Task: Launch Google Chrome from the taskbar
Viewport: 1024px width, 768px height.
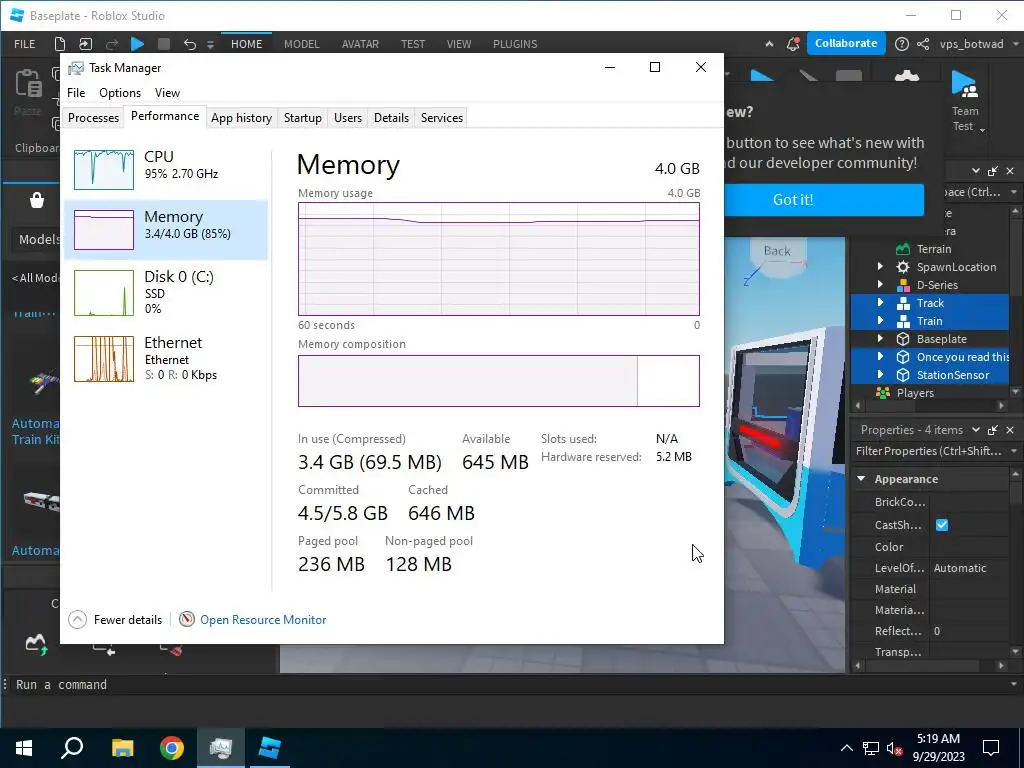Action: pos(172,748)
